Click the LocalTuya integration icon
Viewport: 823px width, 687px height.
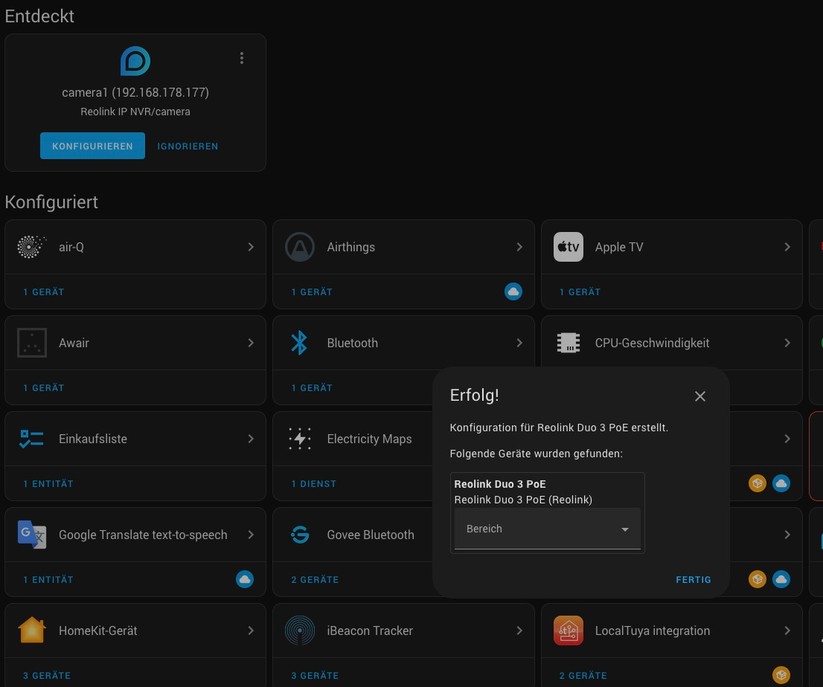point(568,630)
